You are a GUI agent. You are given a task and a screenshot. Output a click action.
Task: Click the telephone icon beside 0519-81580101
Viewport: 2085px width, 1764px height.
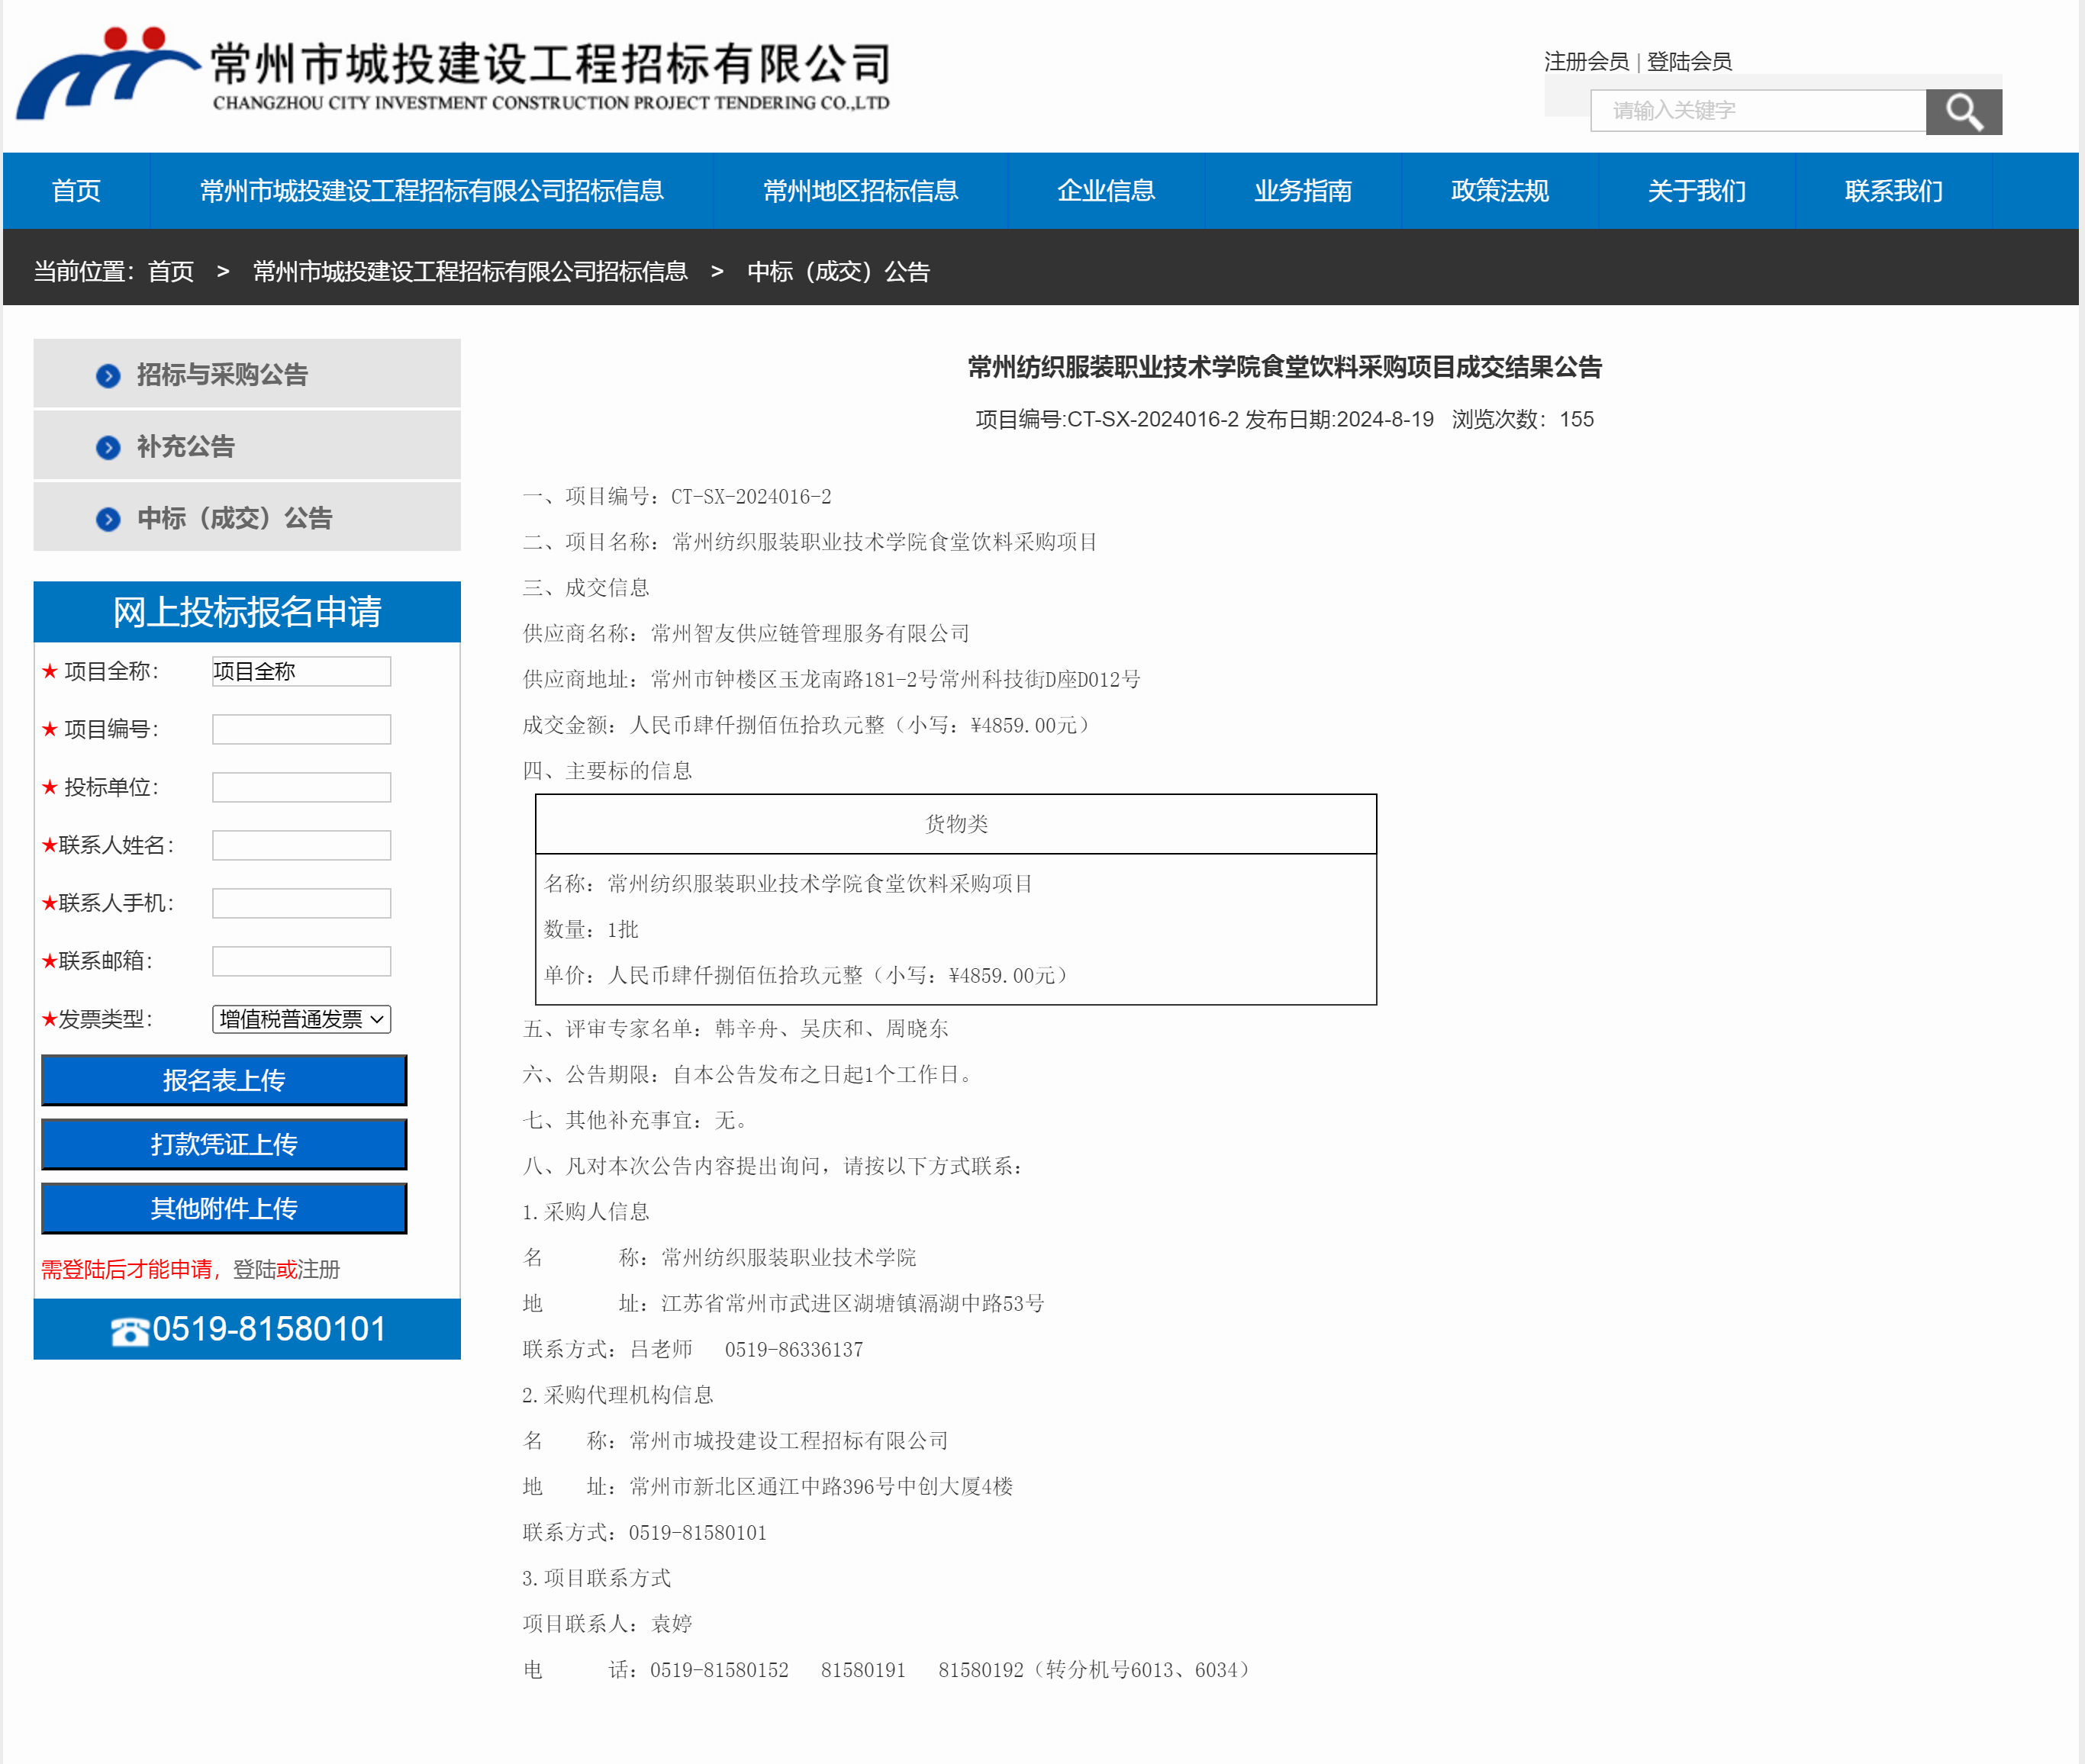pos(129,1331)
